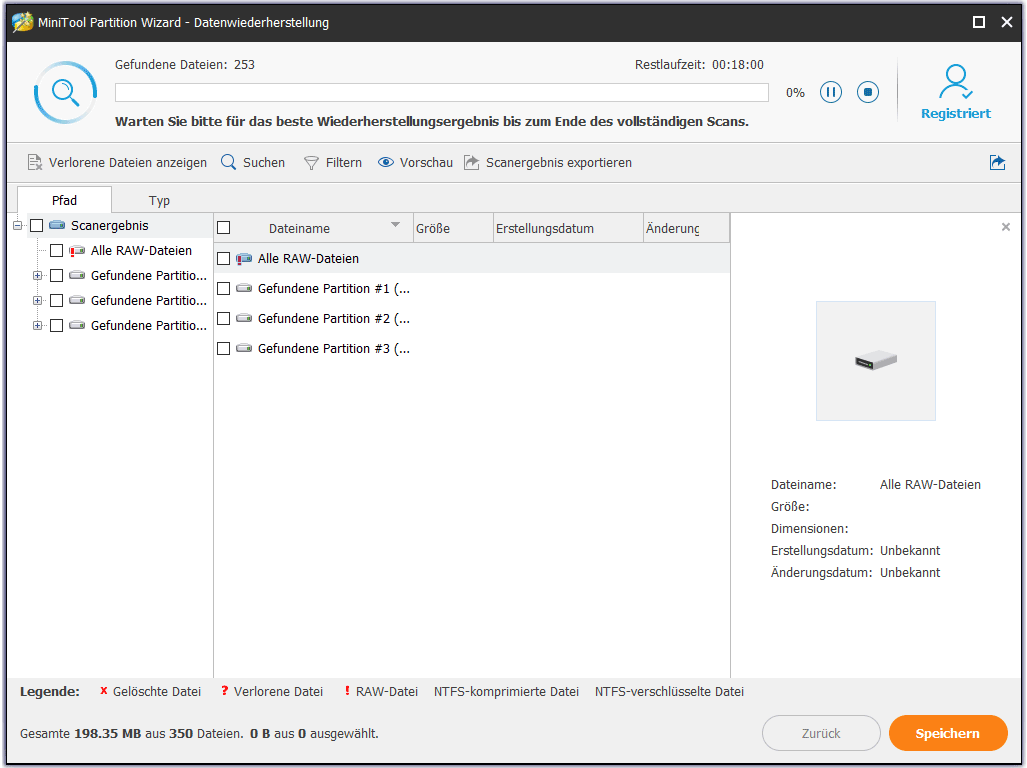The image size is (1027, 768).
Task: Toggle select-all checkbox in list header
Action: [x=224, y=228]
